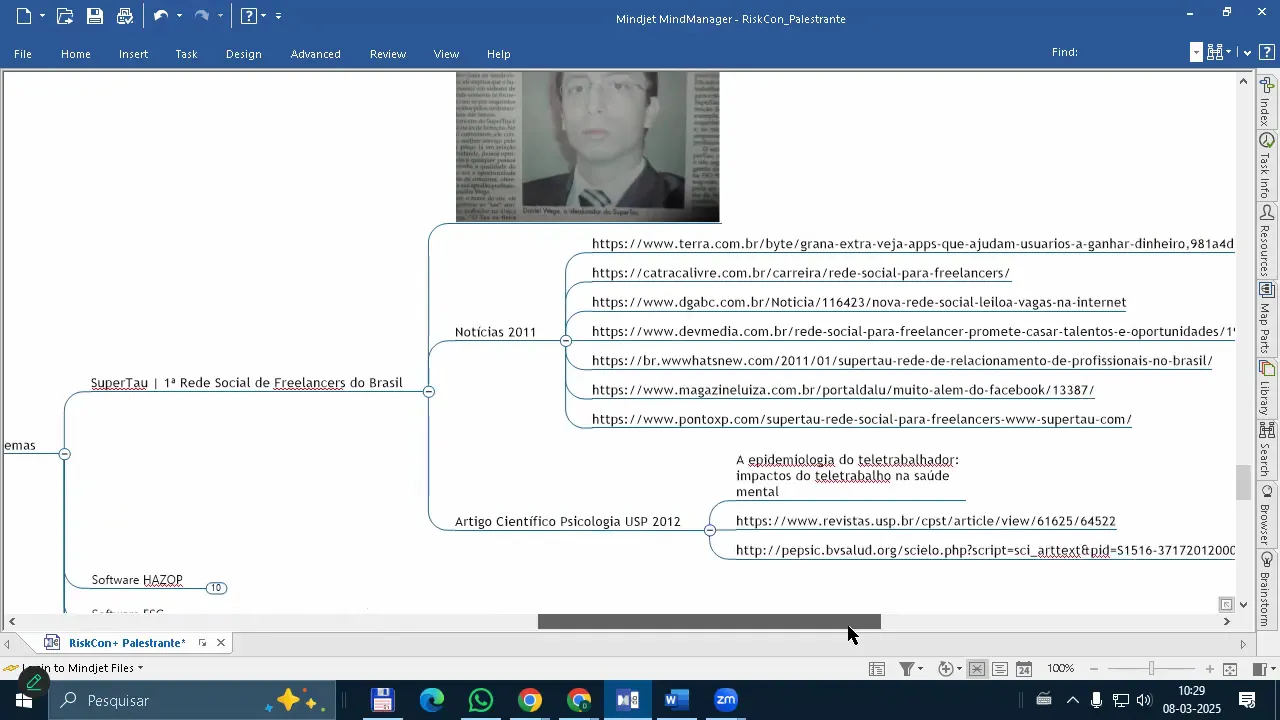Screen dimensions: 1280x720
Task: Open the Word app in taskbar
Action: [x=677, y=700]
